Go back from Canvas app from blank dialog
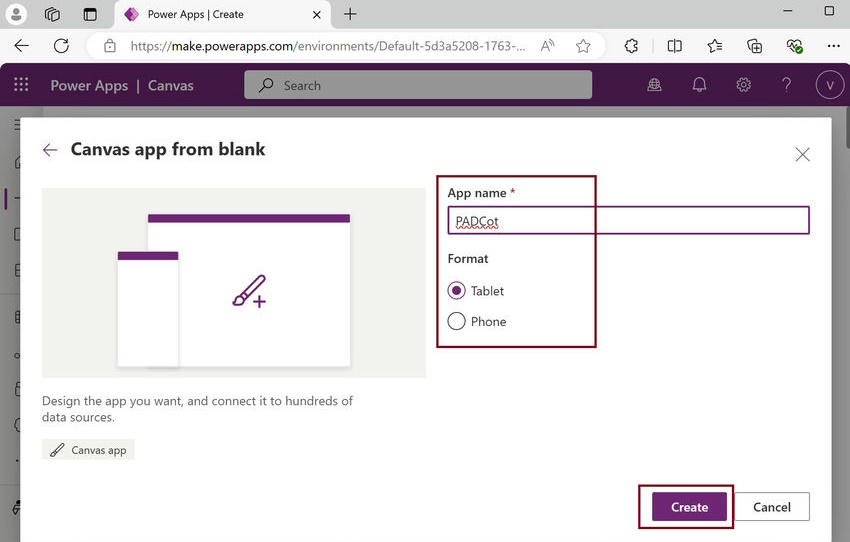 [50, 150]
